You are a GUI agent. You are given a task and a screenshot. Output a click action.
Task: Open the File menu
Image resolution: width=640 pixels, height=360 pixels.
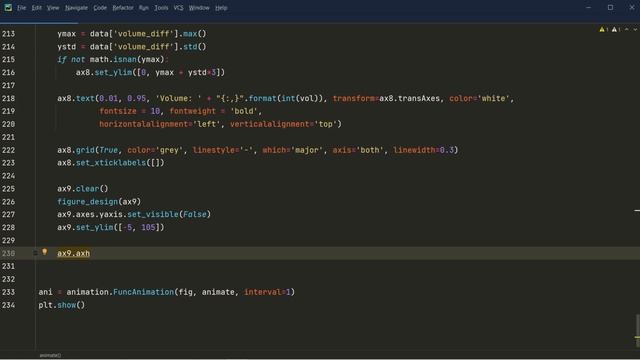[22, 8]
